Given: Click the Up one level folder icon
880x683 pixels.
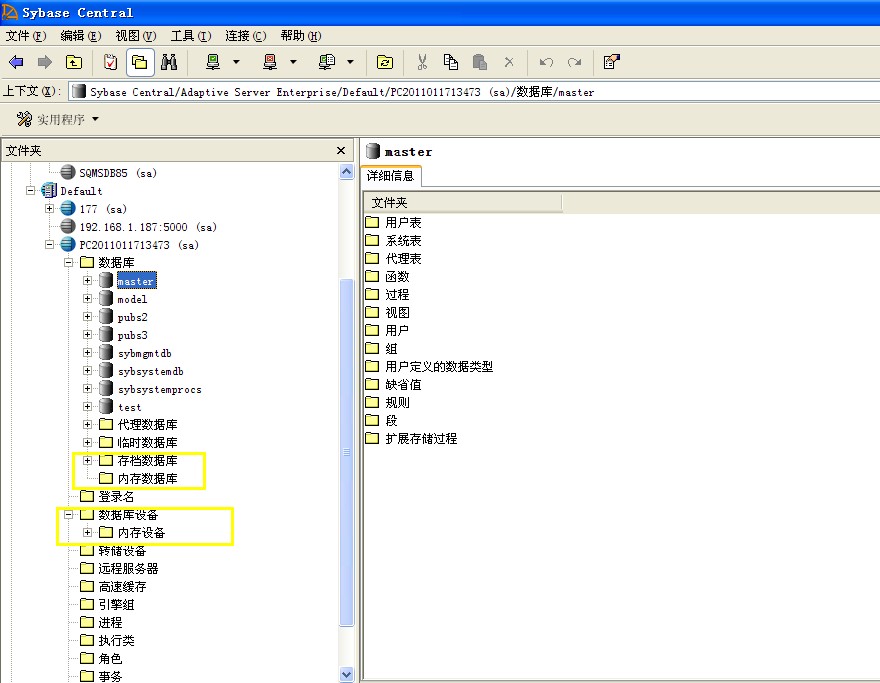Looking at the screenshot, I should (x=74, y=62).
